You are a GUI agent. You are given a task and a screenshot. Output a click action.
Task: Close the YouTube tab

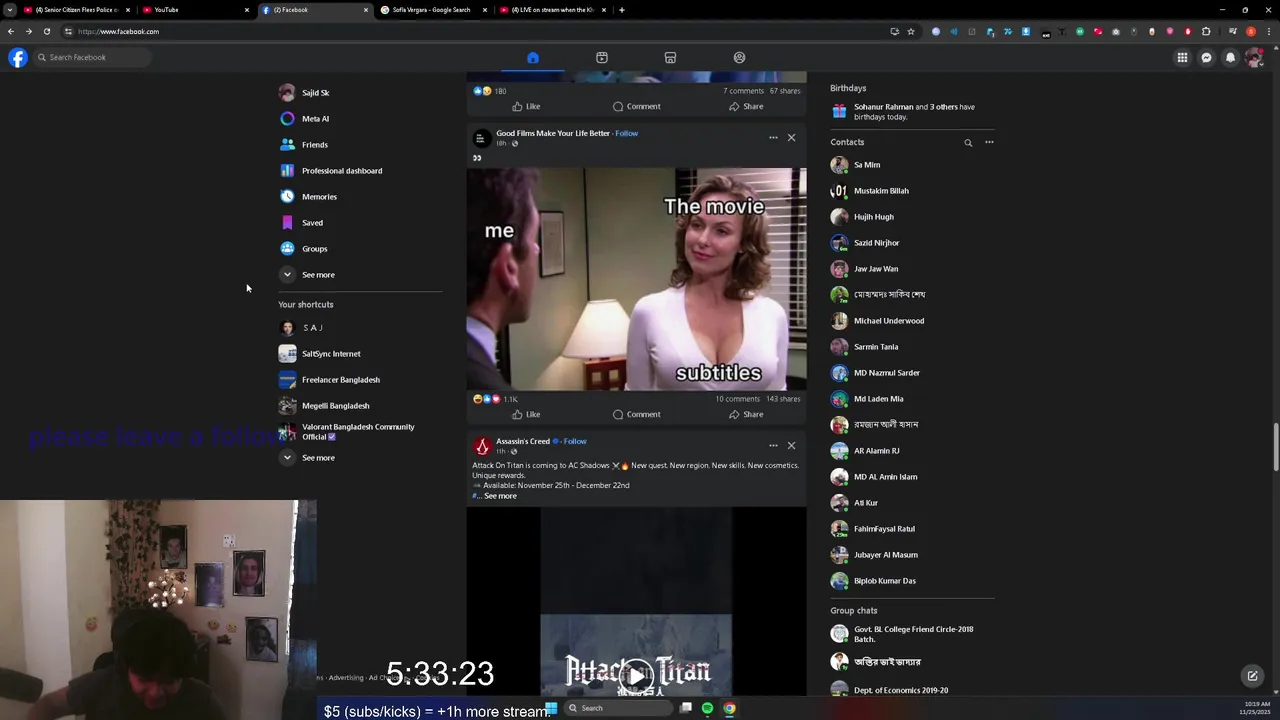247,10
